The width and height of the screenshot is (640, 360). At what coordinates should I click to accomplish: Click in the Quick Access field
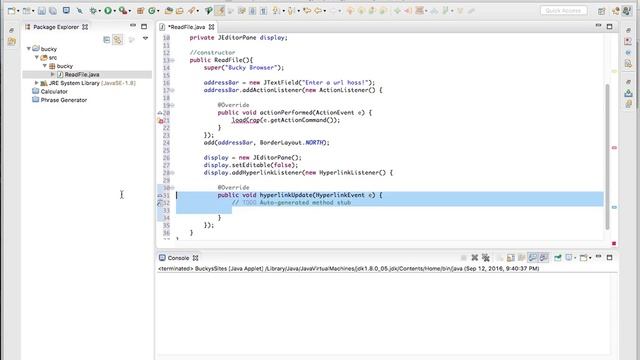pyautogui.click(x=564, y=11)
